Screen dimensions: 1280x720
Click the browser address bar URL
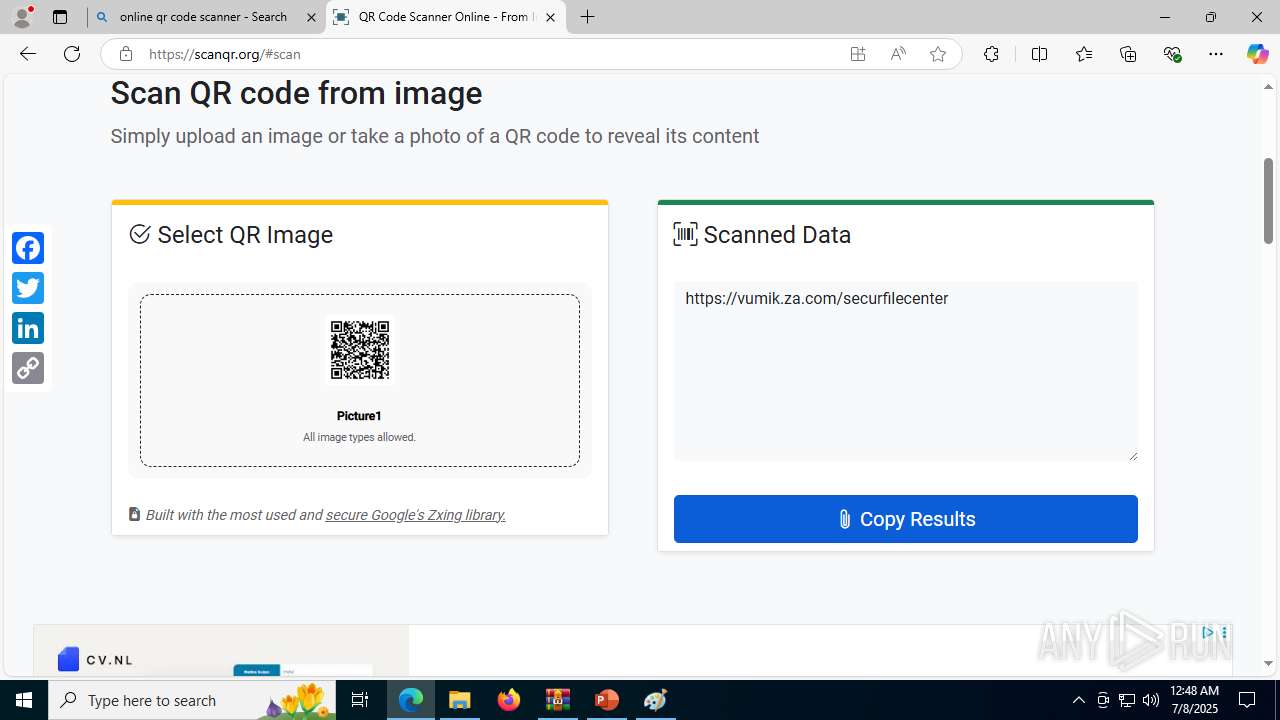[225, 54]
